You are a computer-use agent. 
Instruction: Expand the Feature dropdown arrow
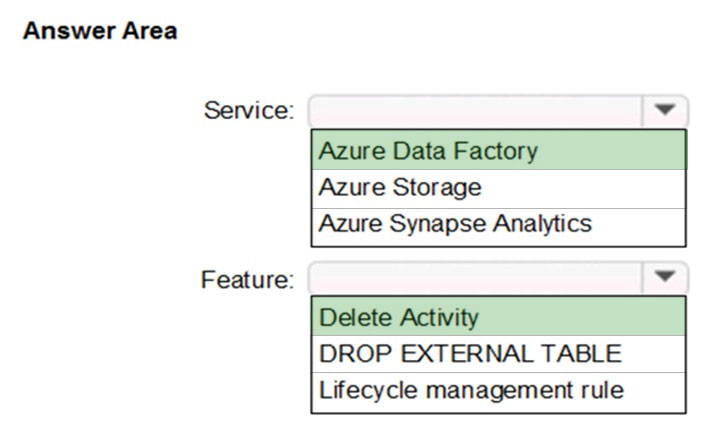664,277
